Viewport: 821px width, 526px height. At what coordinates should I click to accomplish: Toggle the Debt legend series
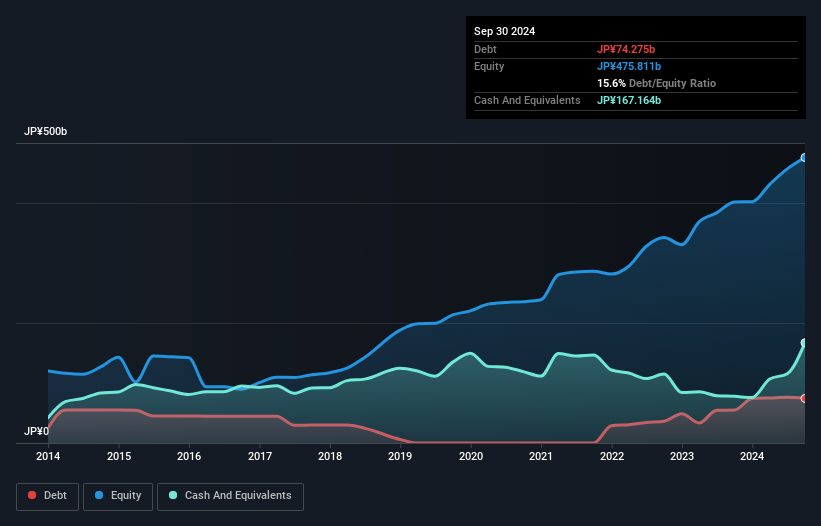(x=48, y=495)
